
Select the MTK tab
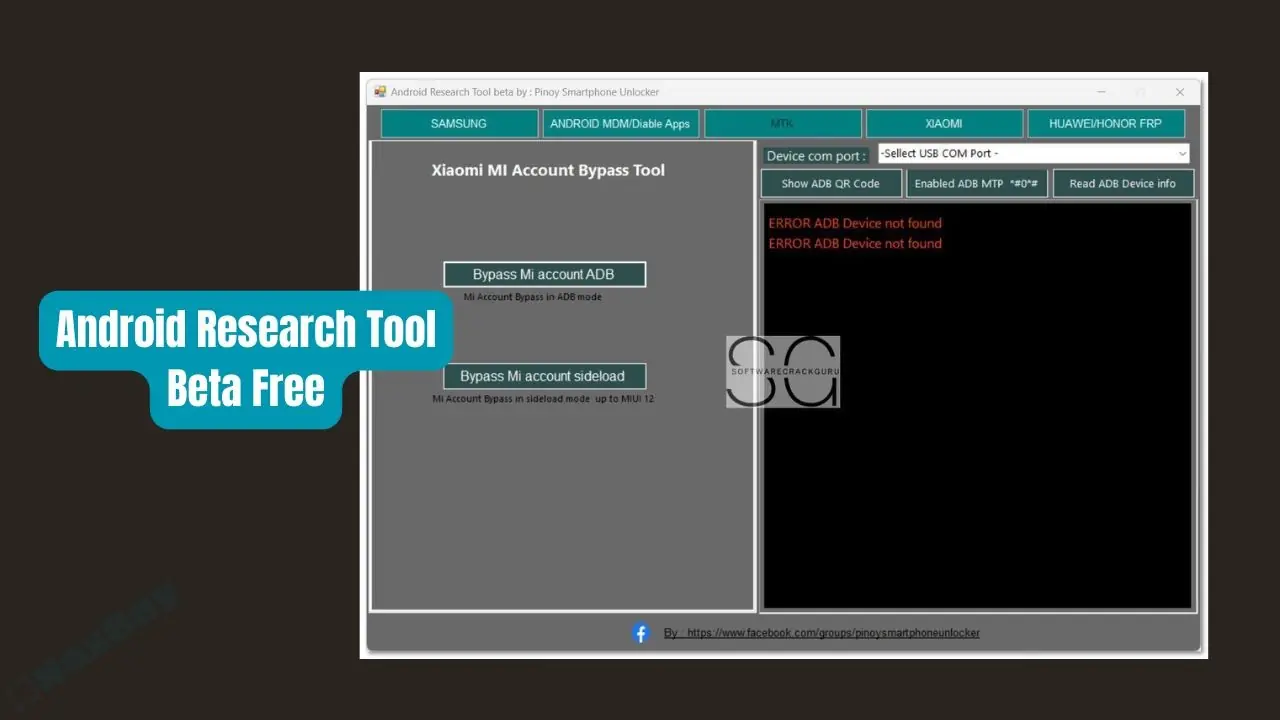(782, 124)
